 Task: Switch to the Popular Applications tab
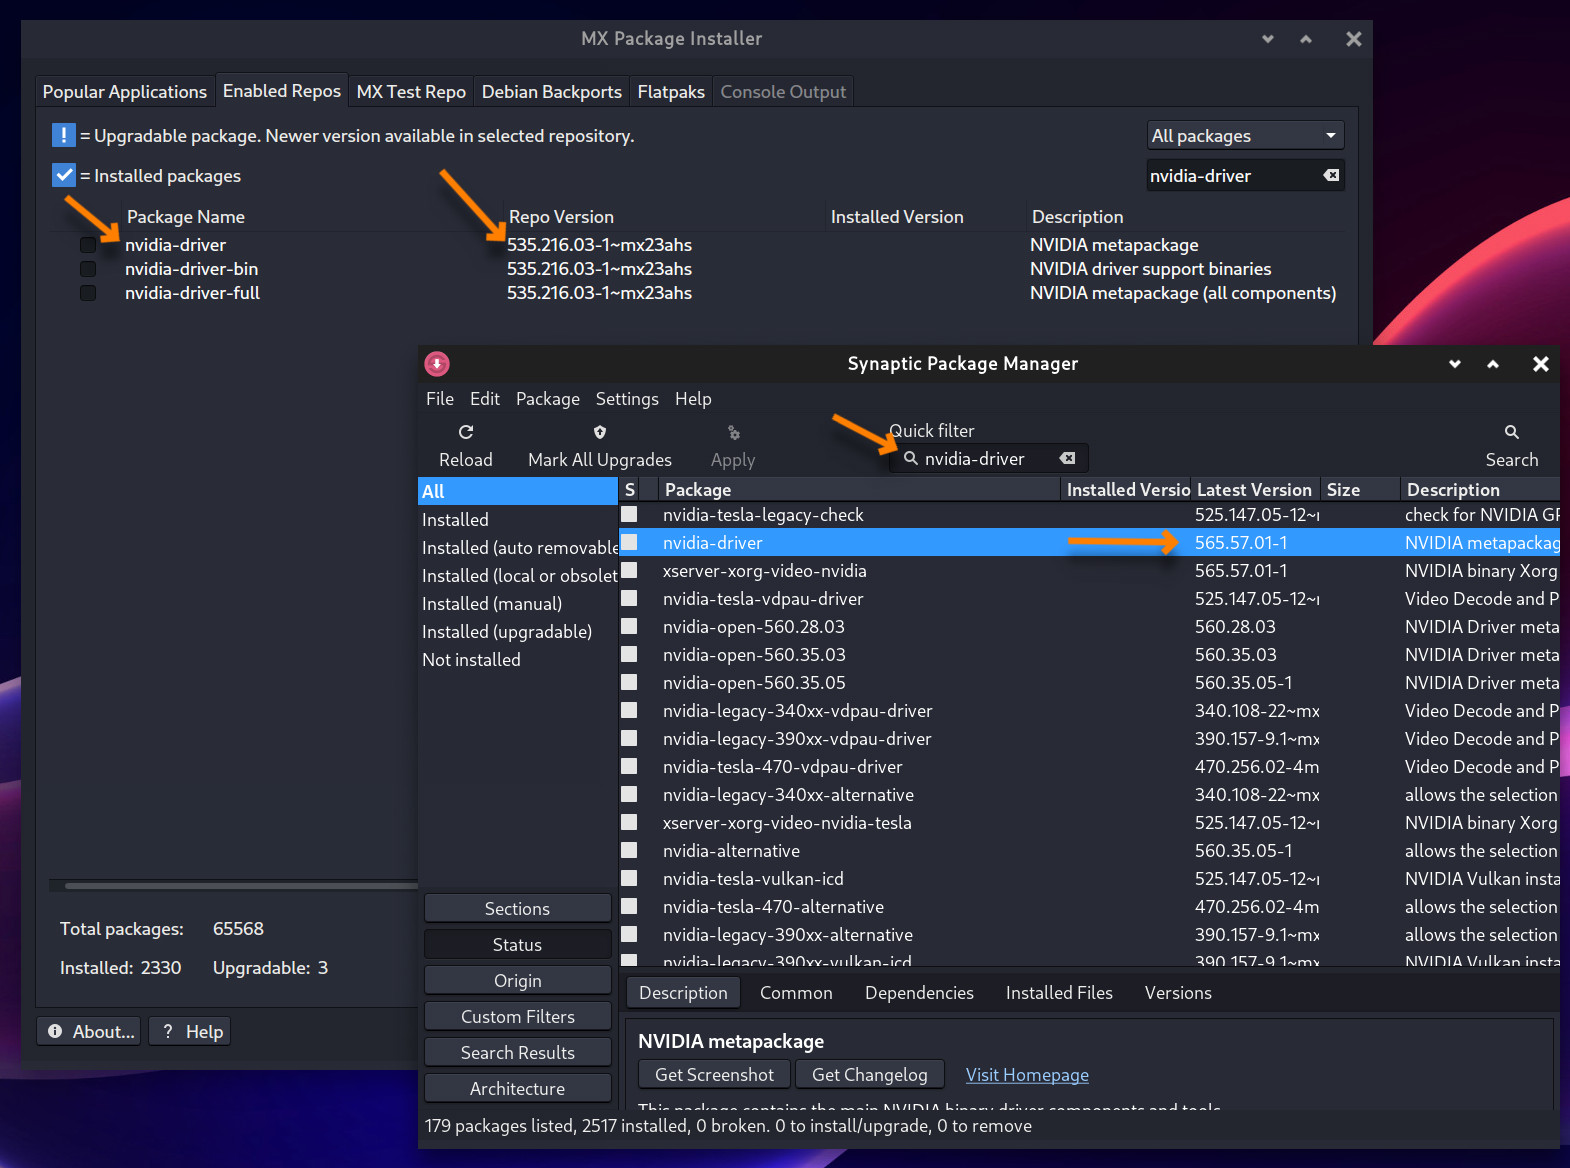(x=124, y=92)
